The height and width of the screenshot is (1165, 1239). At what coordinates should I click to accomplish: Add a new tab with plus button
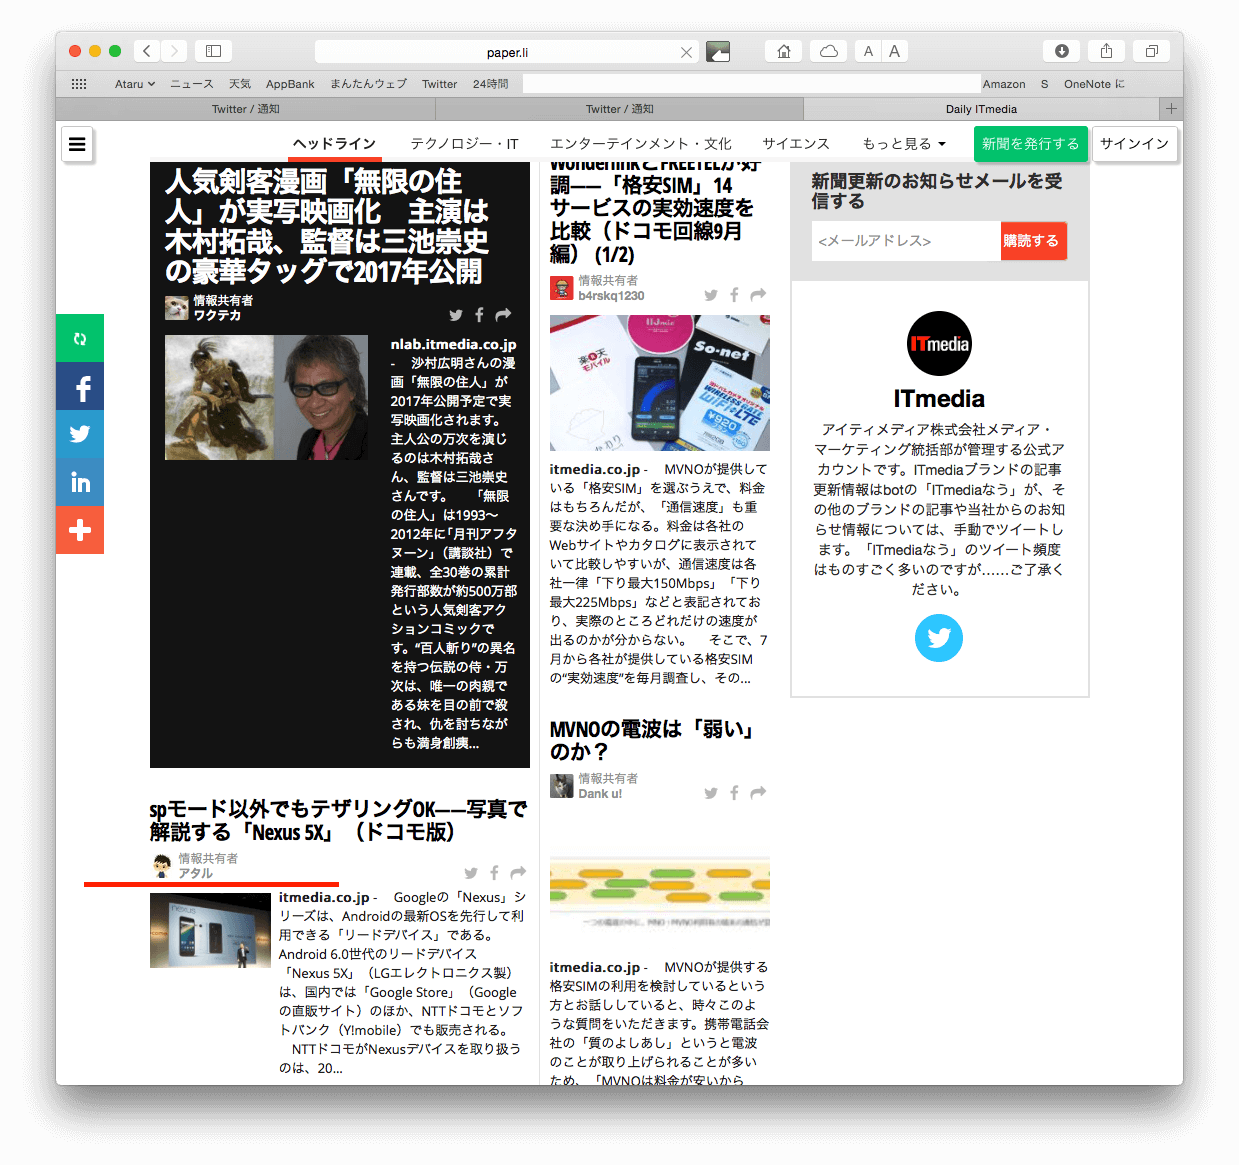pos(1171,108)
